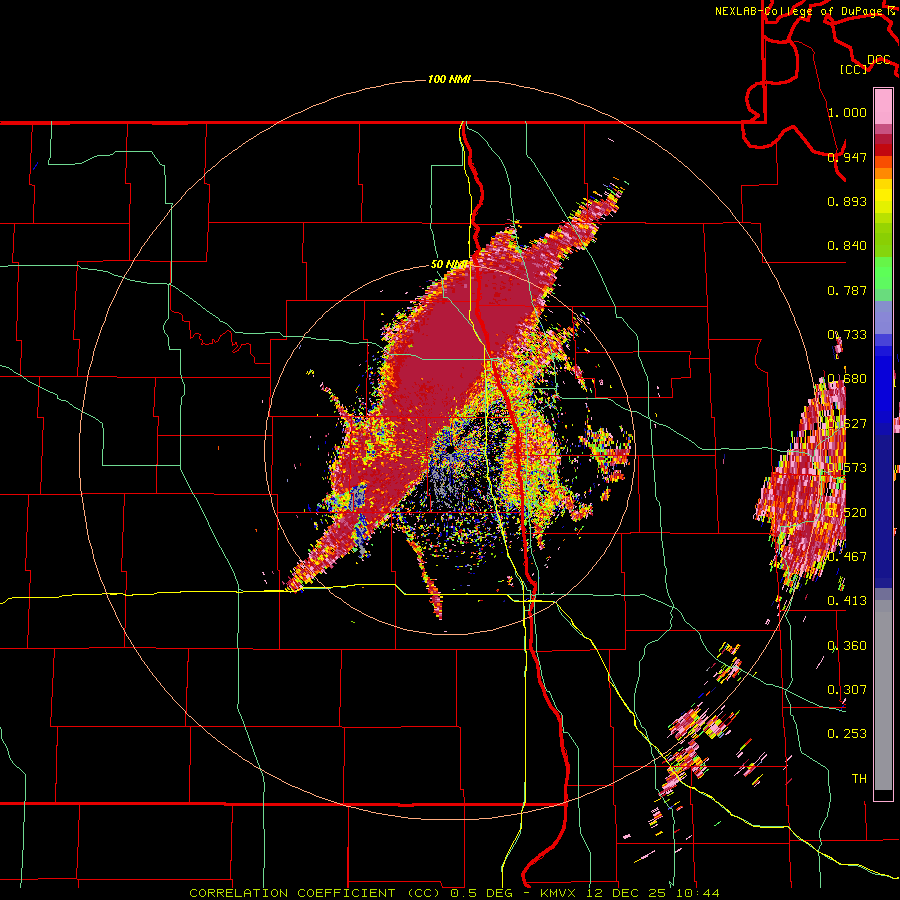Click the 0.253 value on the color scale

pyautogui.click(x=847, y=734)
